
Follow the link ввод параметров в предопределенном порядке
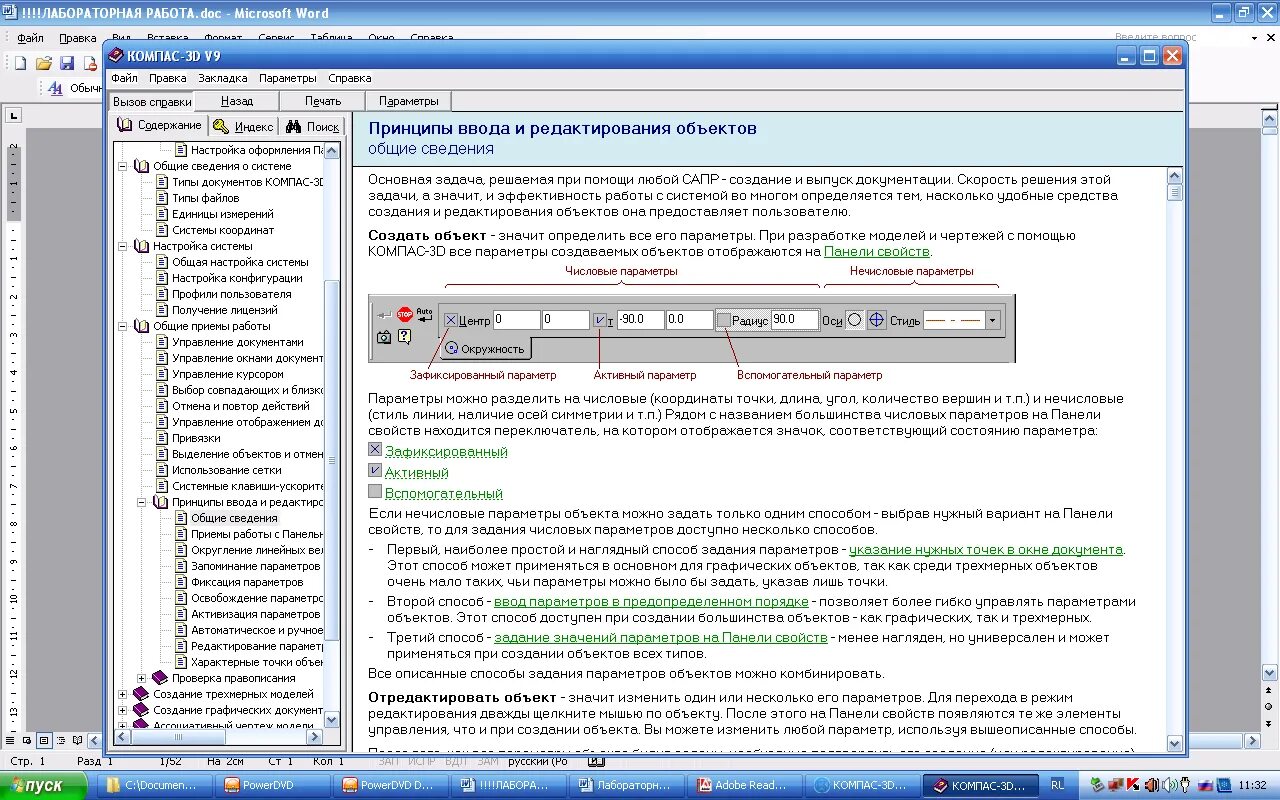click(651, 602)
